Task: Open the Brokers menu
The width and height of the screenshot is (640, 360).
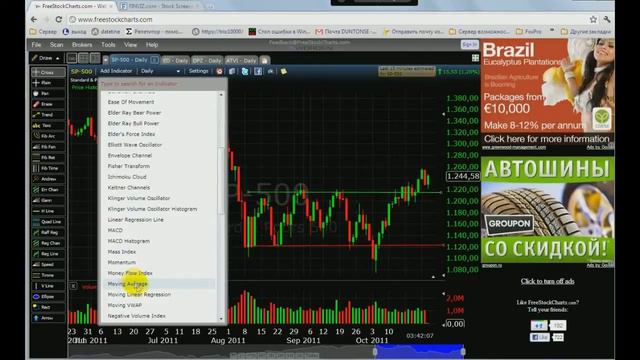Action: pyautogui.click(x=82, y=45)
